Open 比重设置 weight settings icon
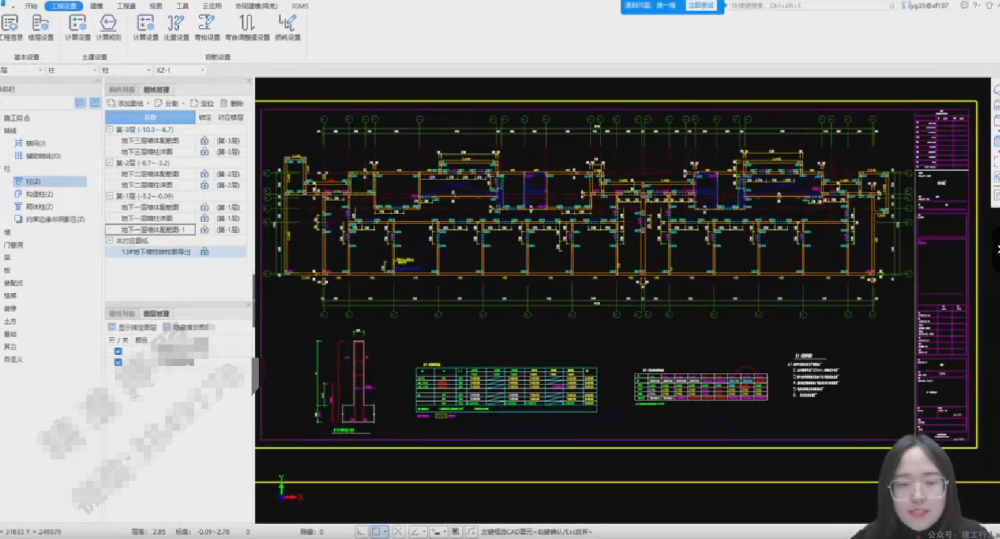This screenshot has width=1000, height=539. 176,27
